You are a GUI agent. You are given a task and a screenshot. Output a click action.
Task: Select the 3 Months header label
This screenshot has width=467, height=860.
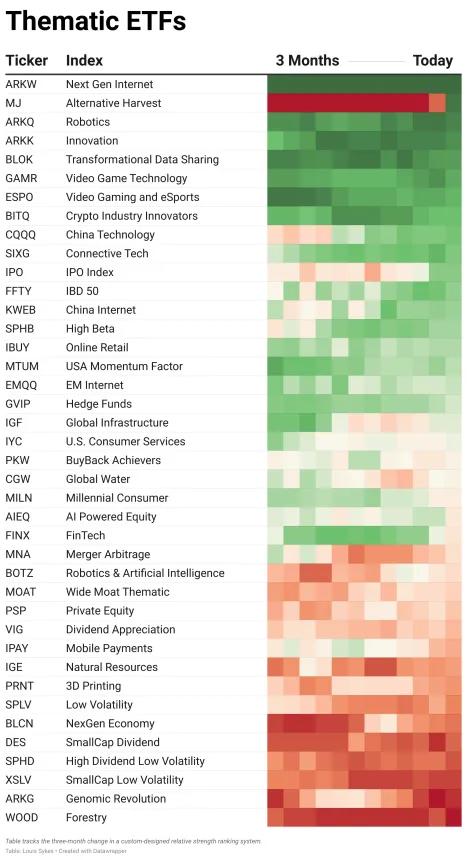point(307,60)
